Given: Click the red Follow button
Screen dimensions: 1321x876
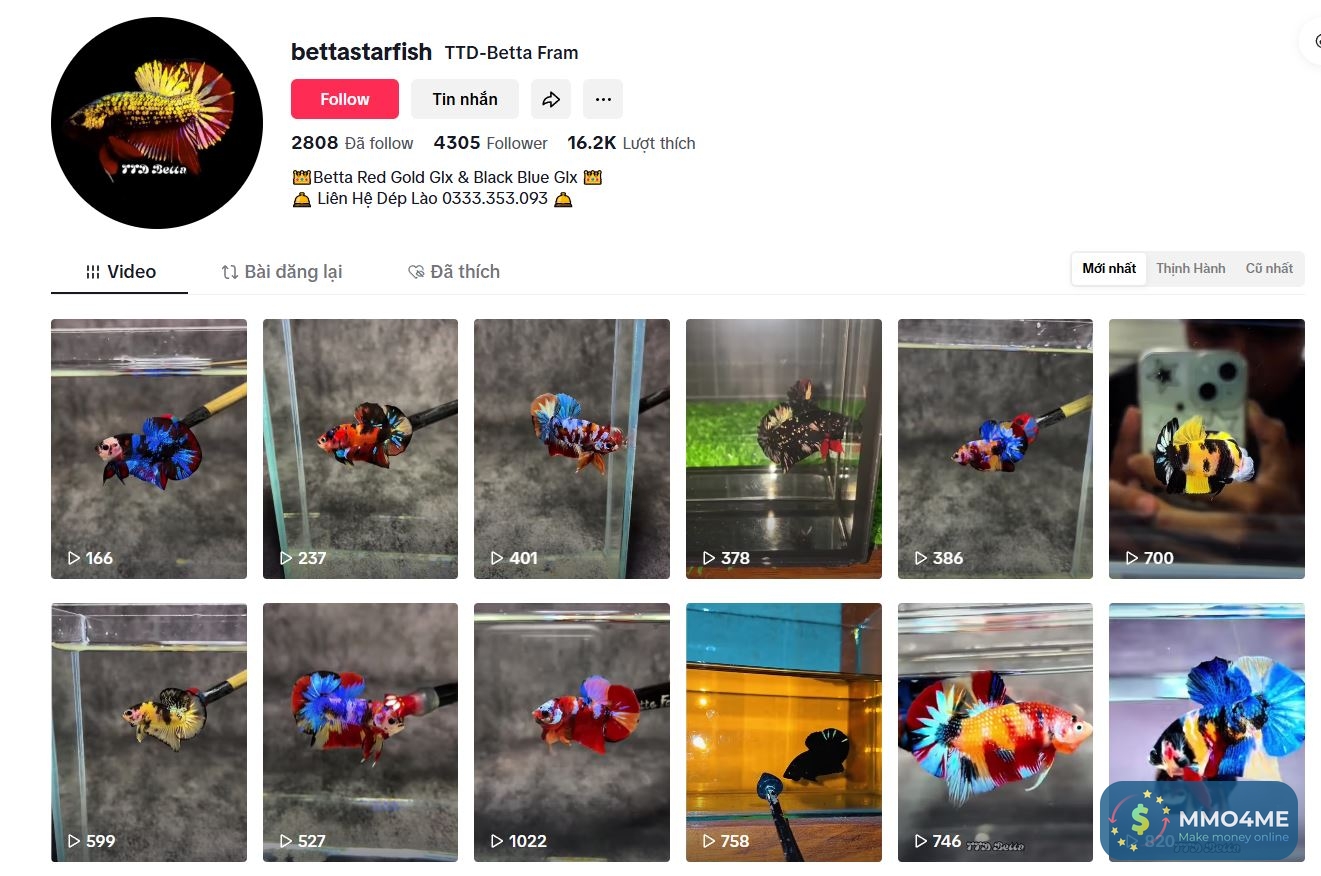Looking at the screenshot, I should pos(345,99).
